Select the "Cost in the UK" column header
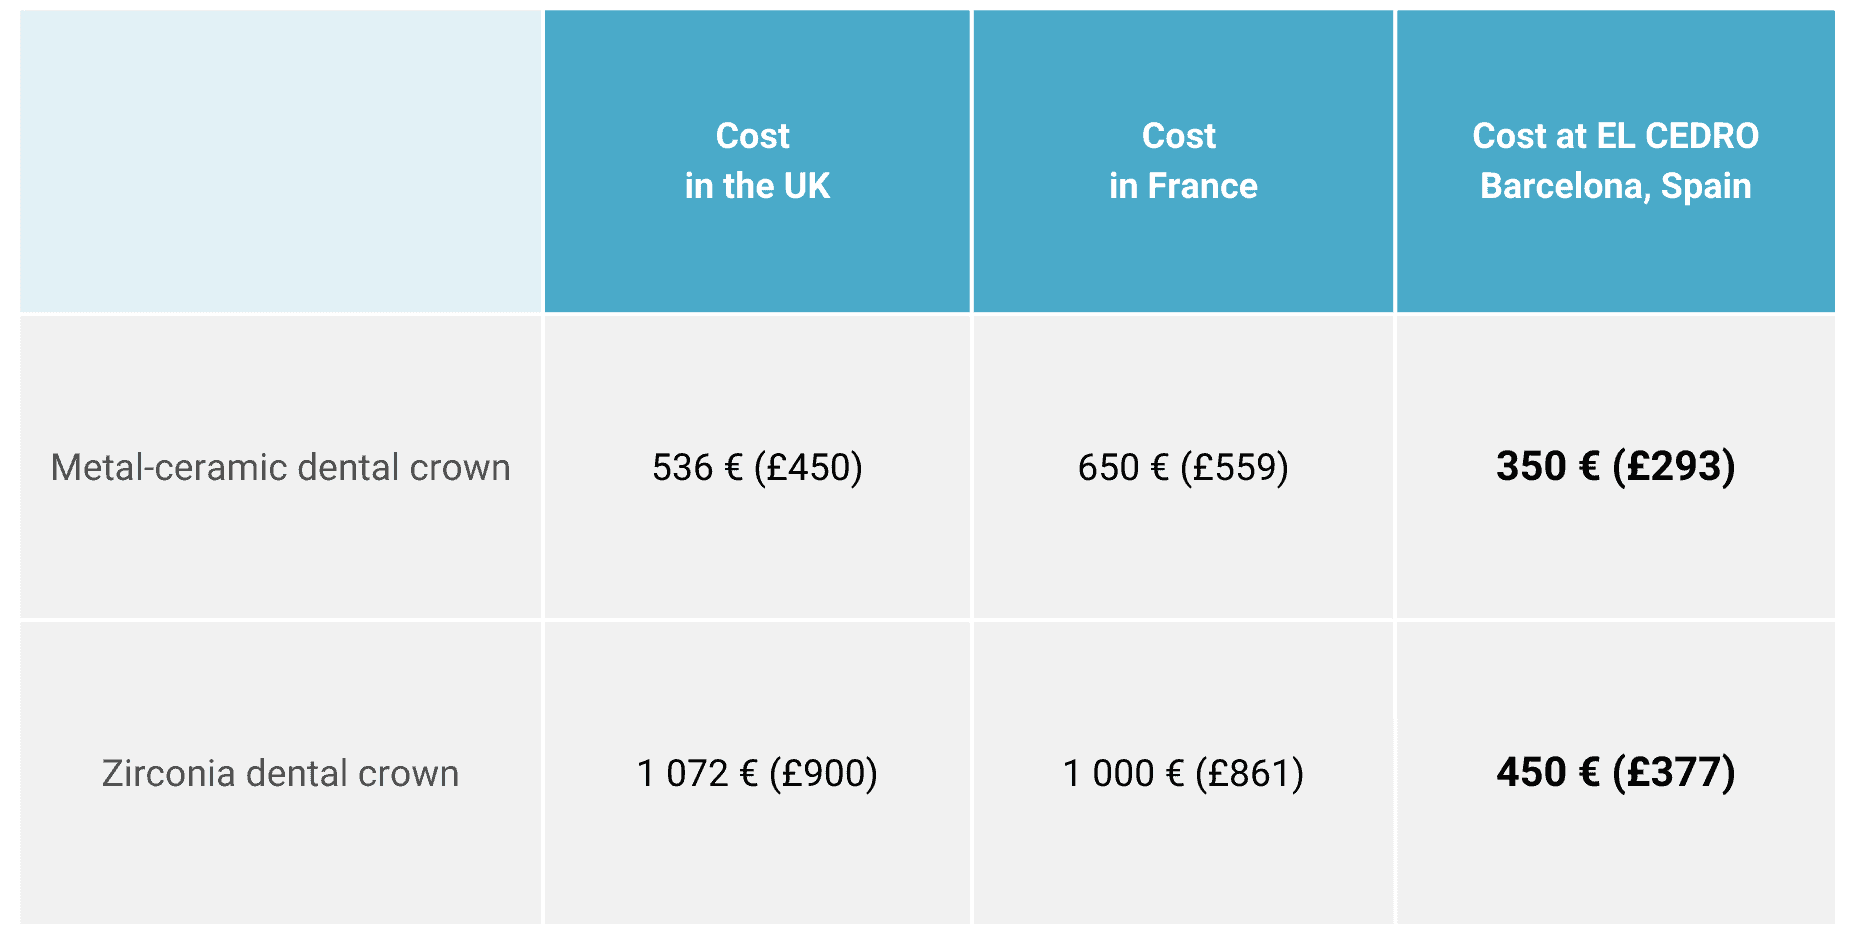 click(x=756, y=161)
